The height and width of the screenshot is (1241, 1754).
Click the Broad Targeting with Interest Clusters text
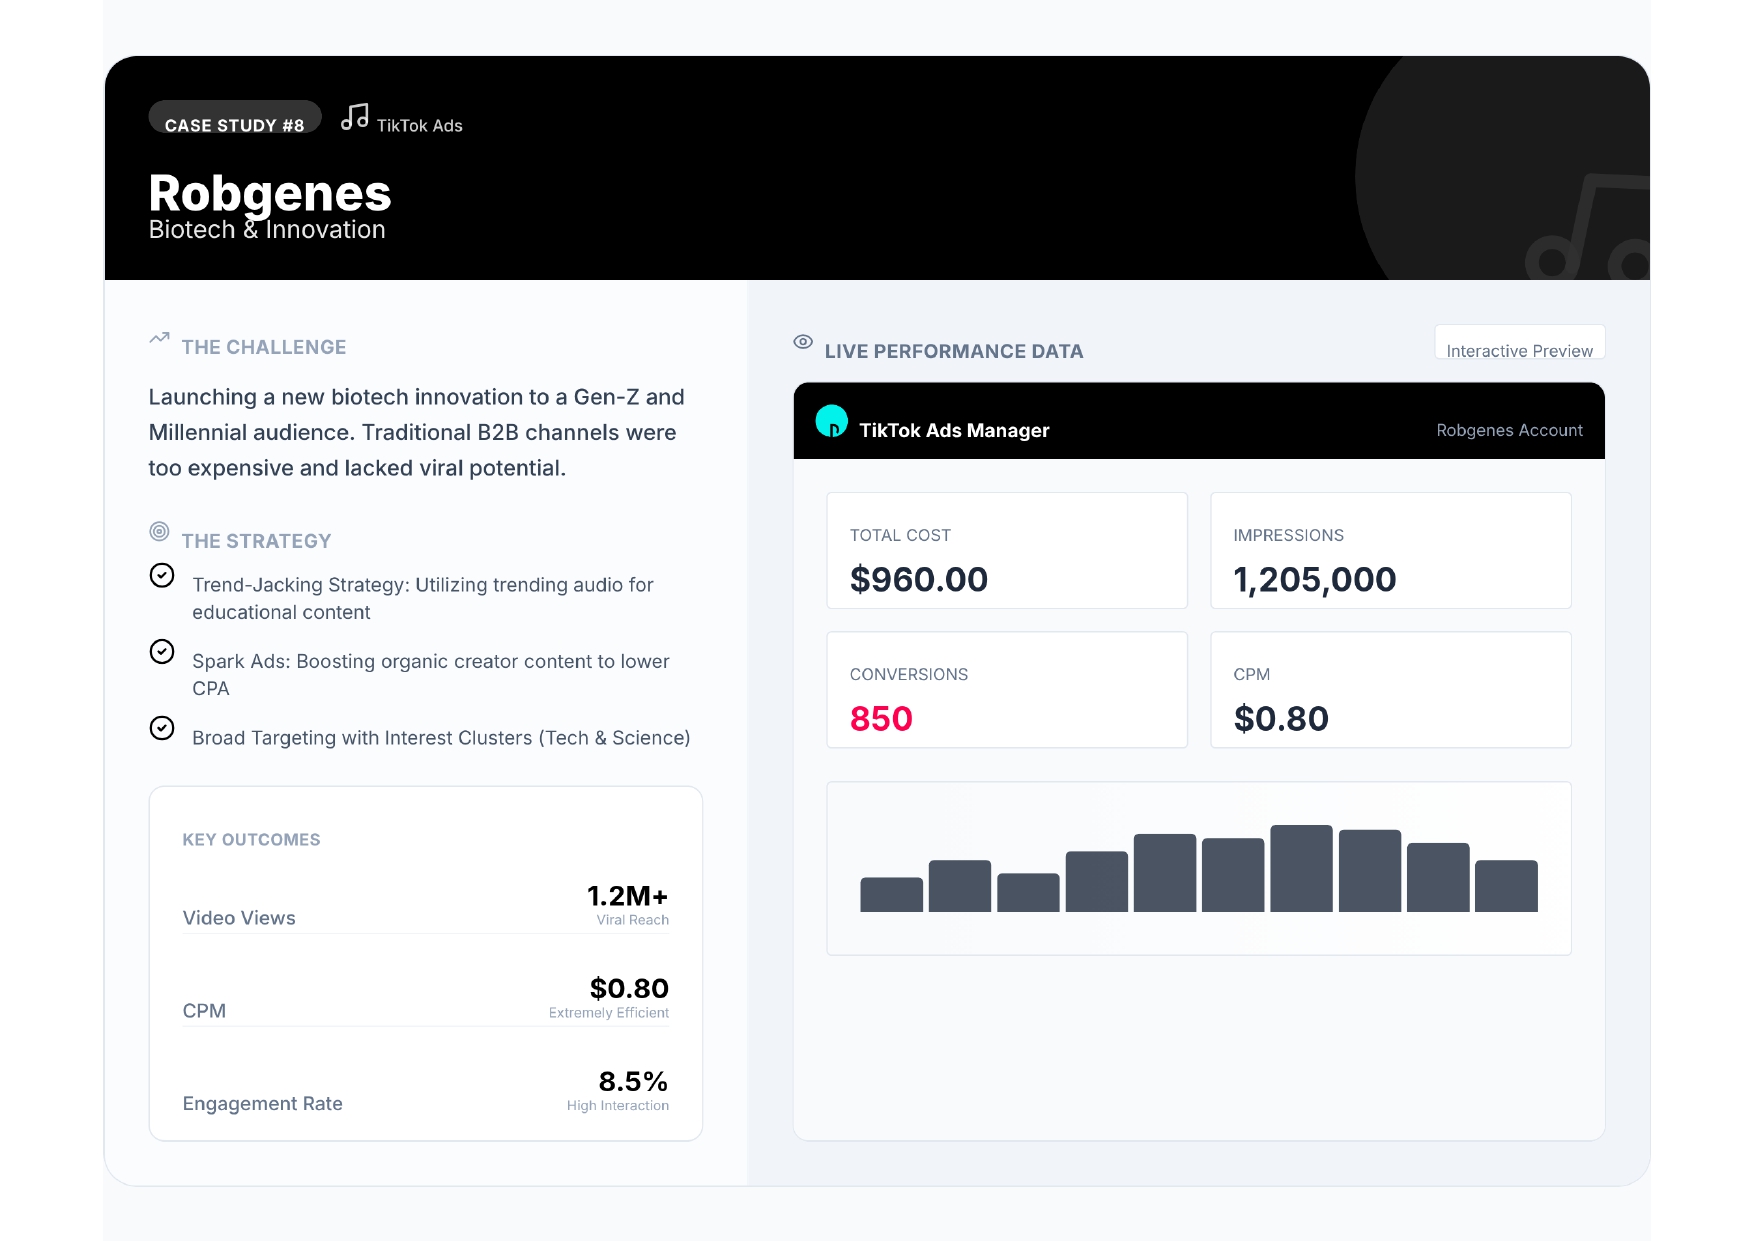click(x=441, y=738)
